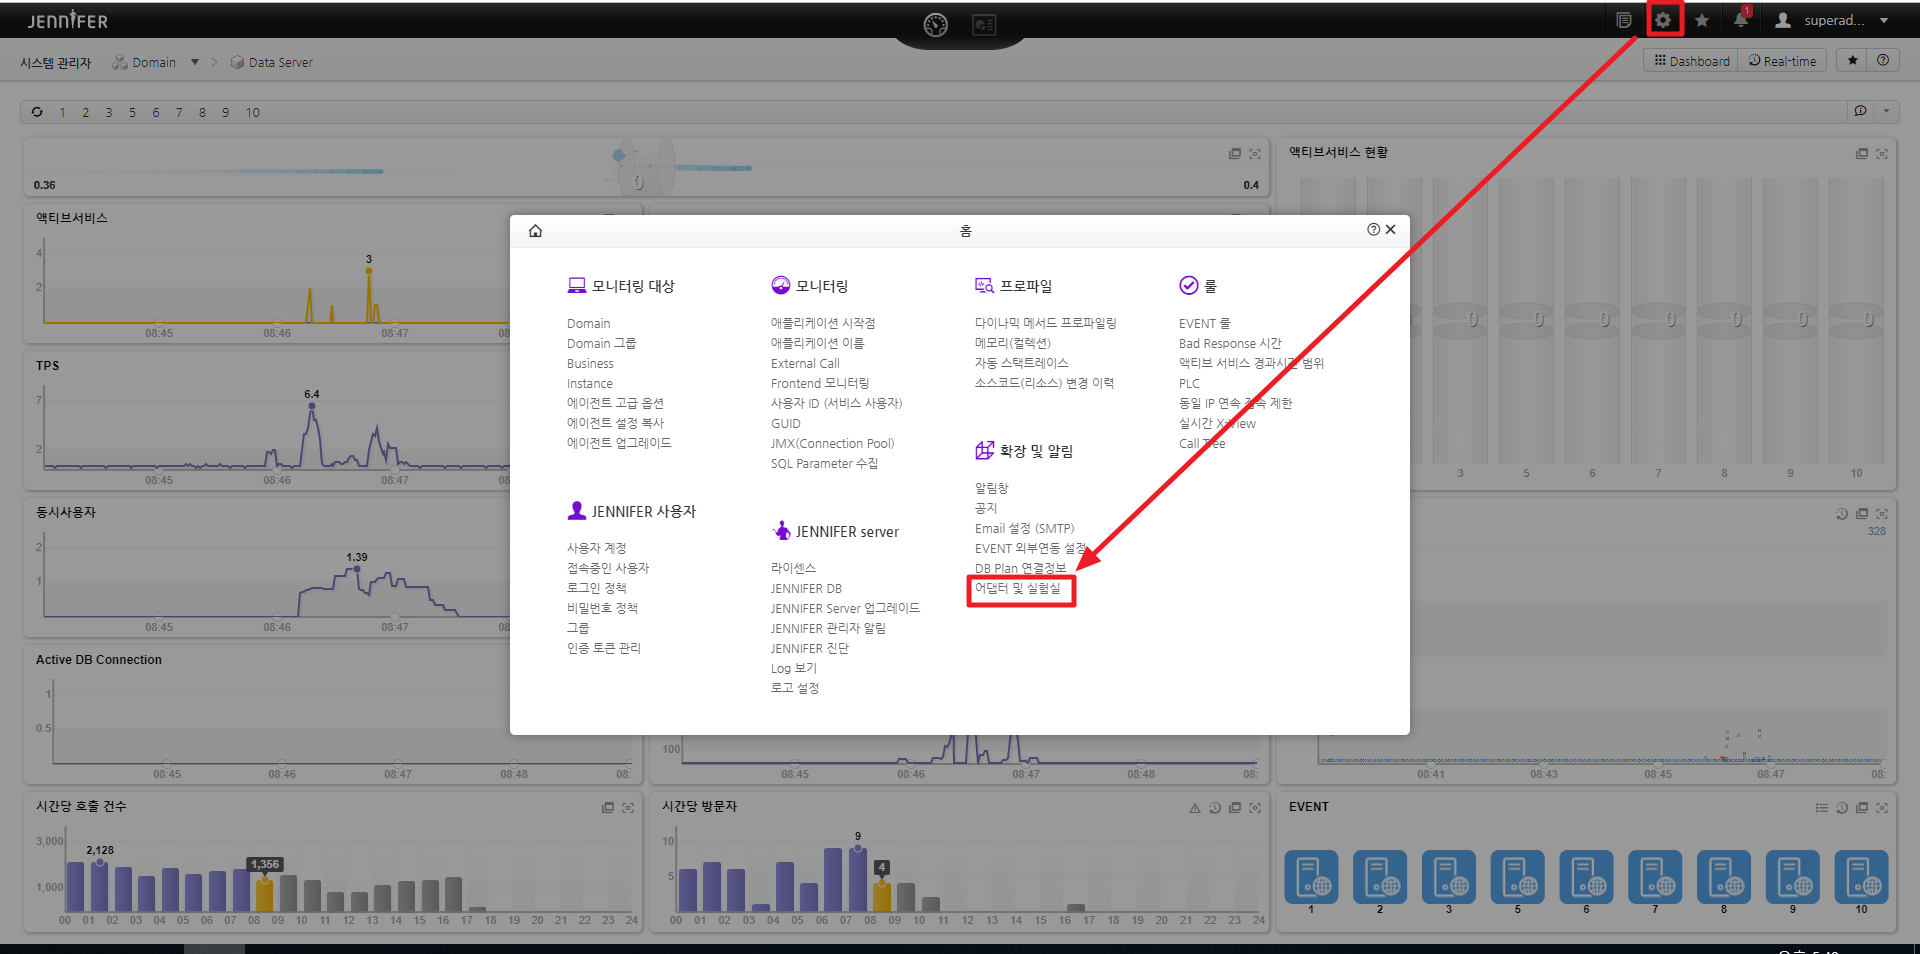Open the 라이센스 link under JENNIFER server
Image resolution: width=1920 pixels, height=954 pixels.
(x=793, y=568)
